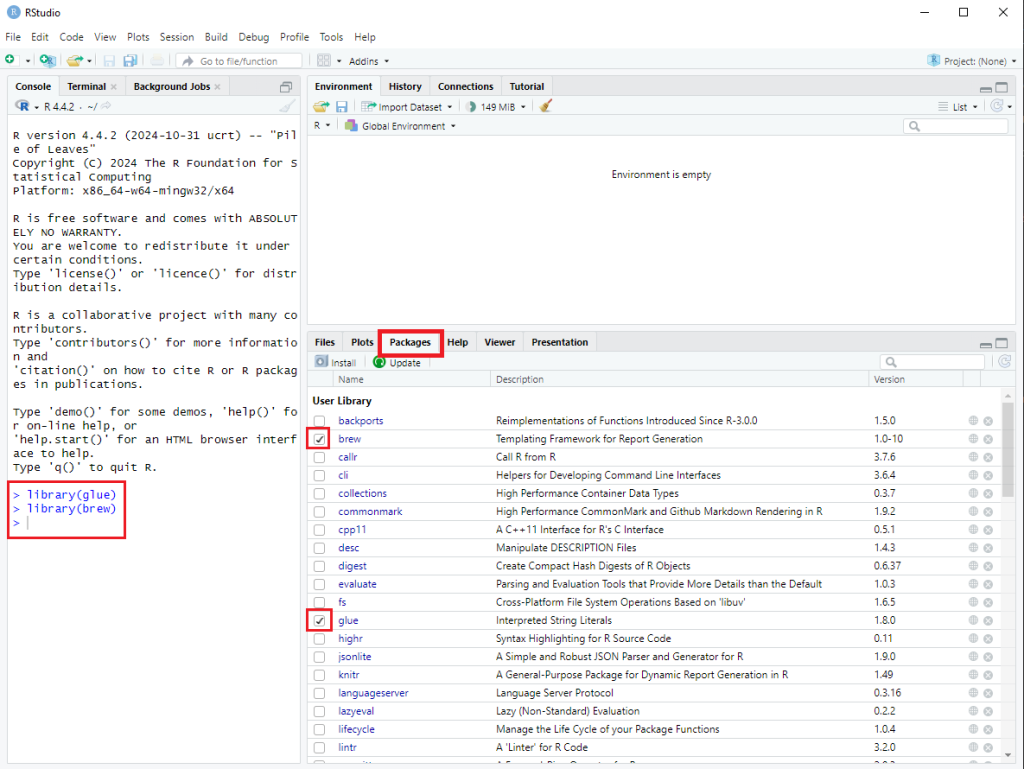Open the web documentation globe icon for brew
The image size is (1024, 769).
973,439
